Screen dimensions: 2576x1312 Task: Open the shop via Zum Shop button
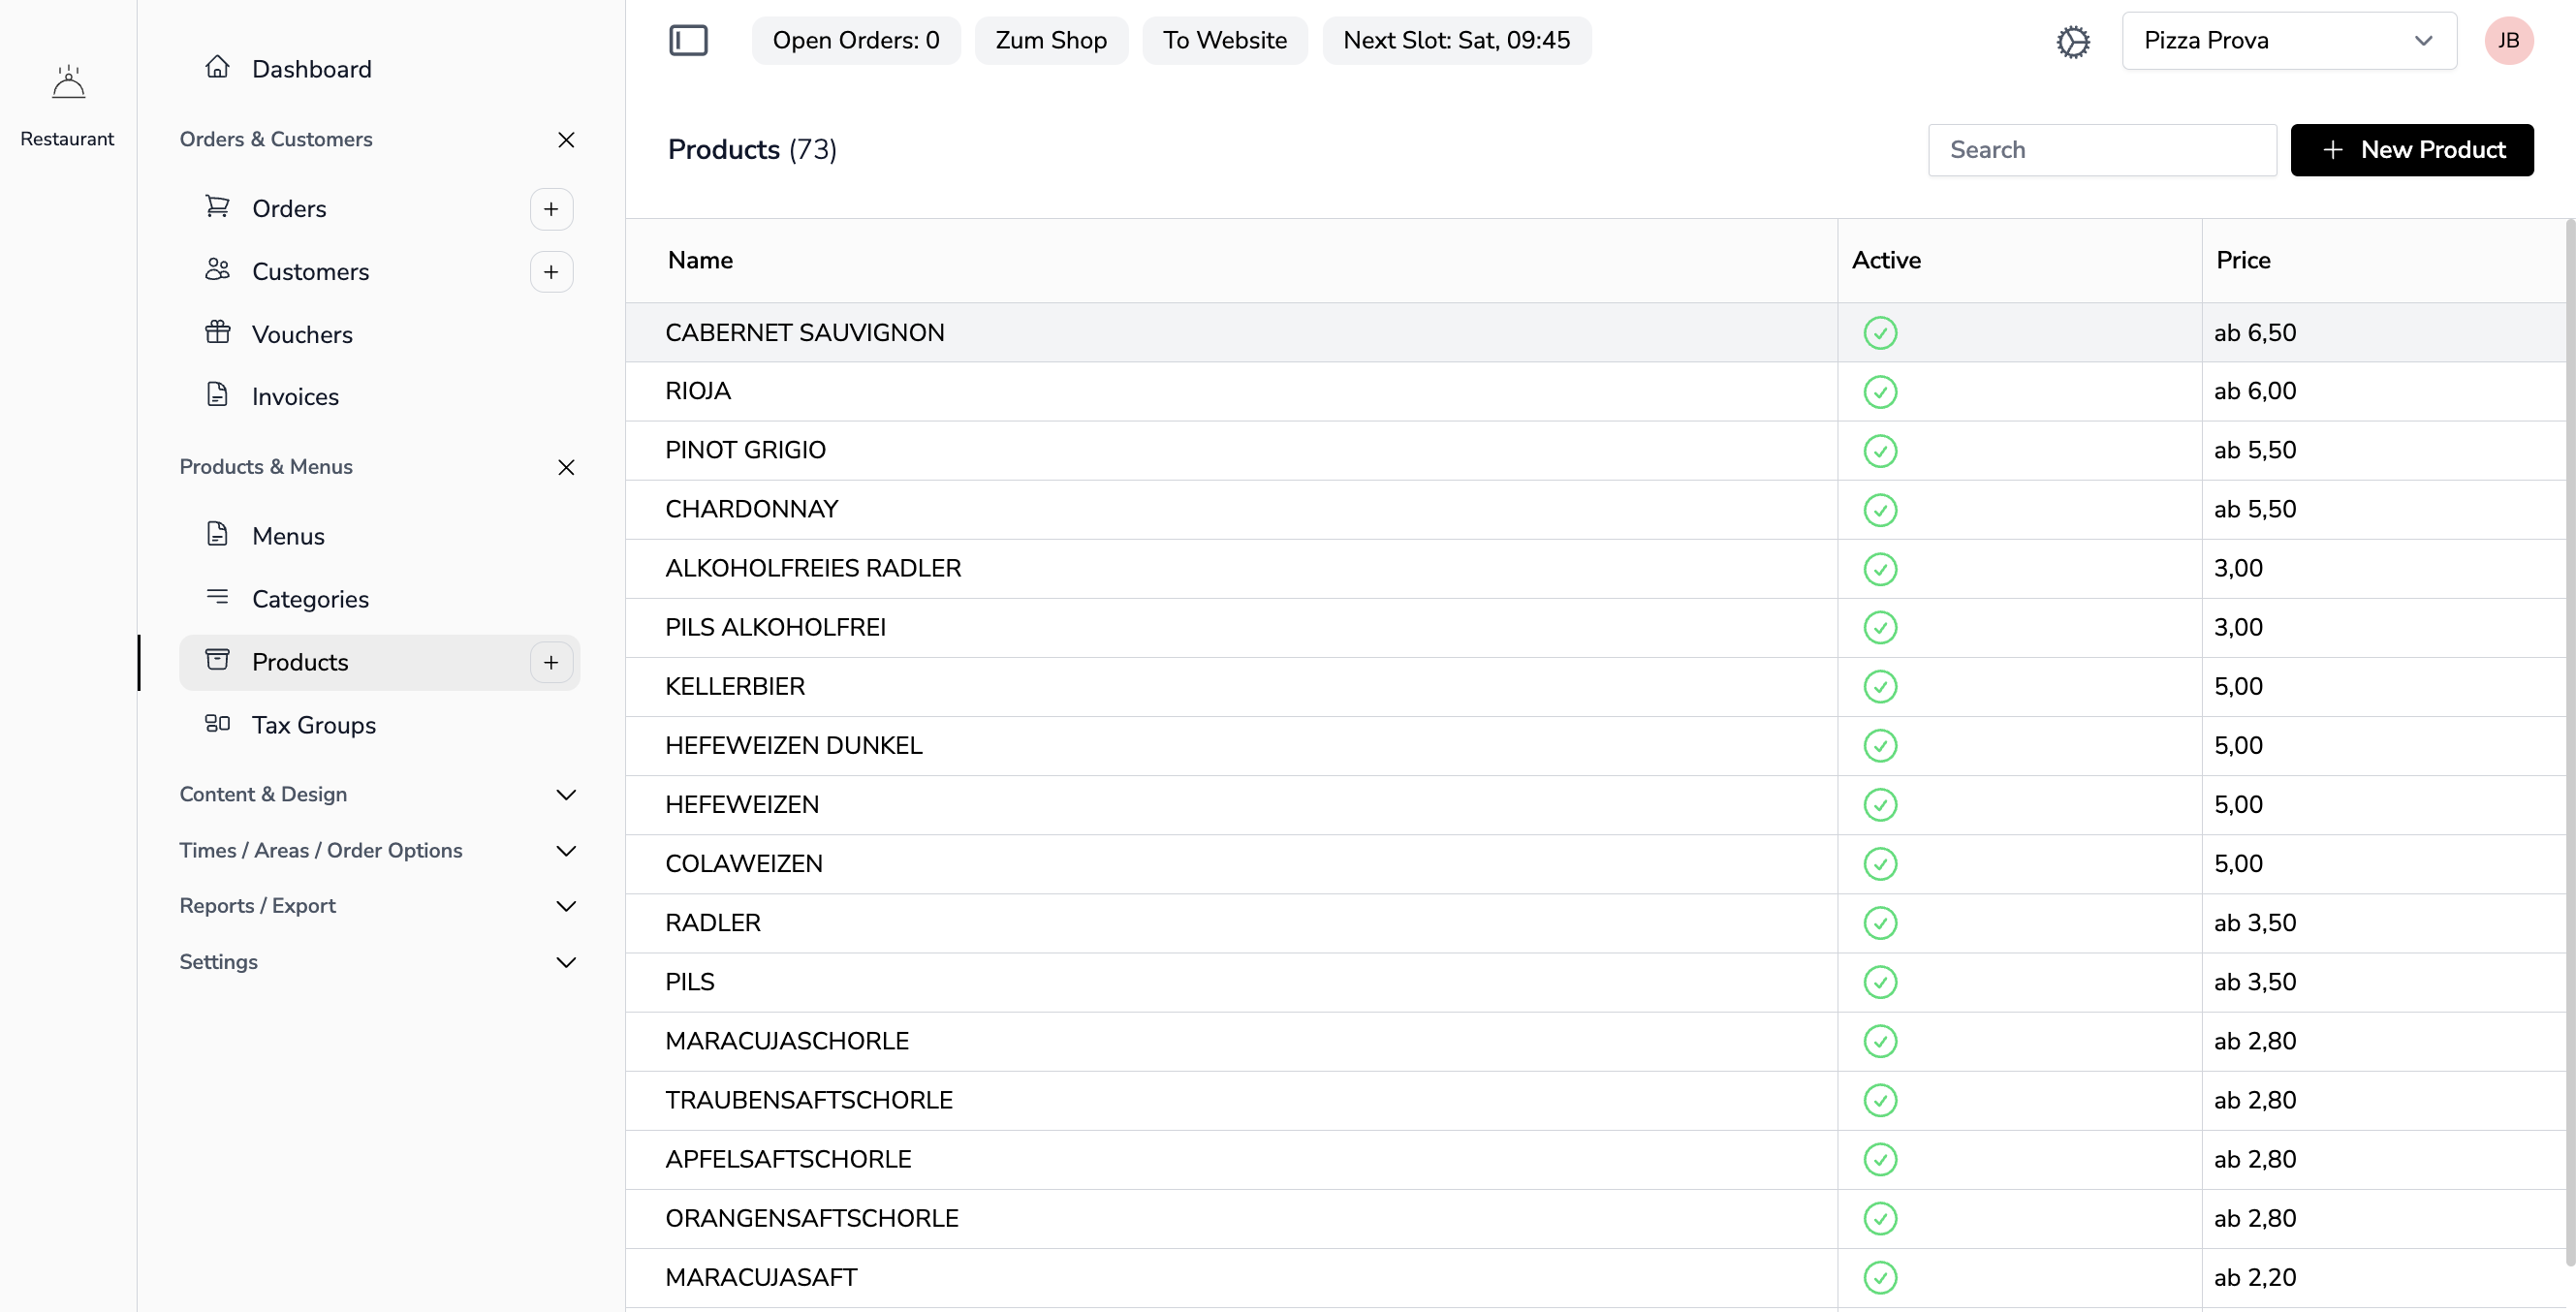1051,40
